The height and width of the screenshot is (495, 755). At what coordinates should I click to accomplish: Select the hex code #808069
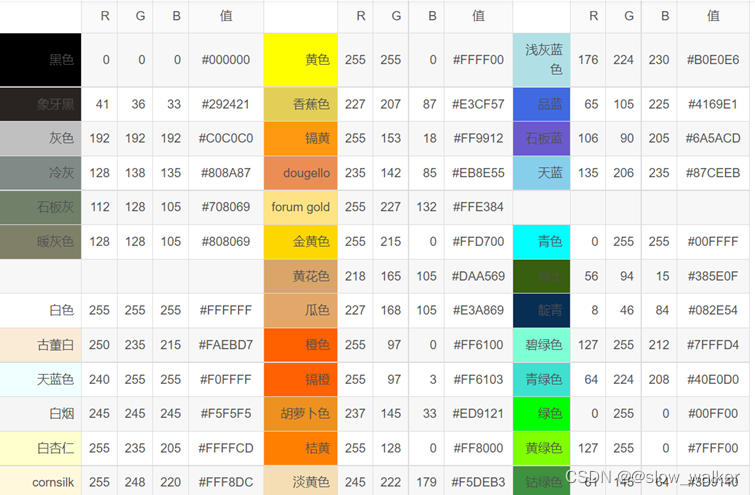(226, 242)
